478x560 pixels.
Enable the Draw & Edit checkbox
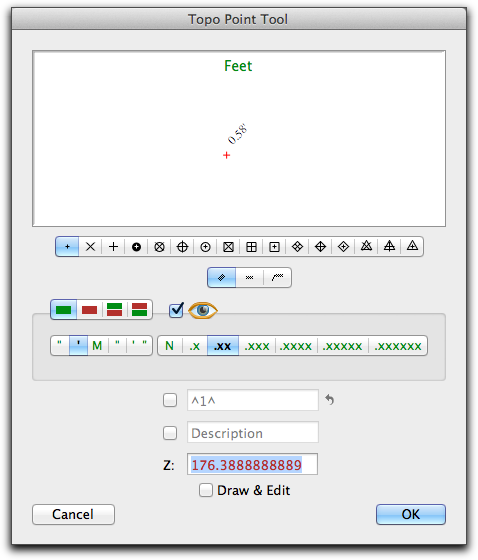pyautogui.click(x=206, y=490)
